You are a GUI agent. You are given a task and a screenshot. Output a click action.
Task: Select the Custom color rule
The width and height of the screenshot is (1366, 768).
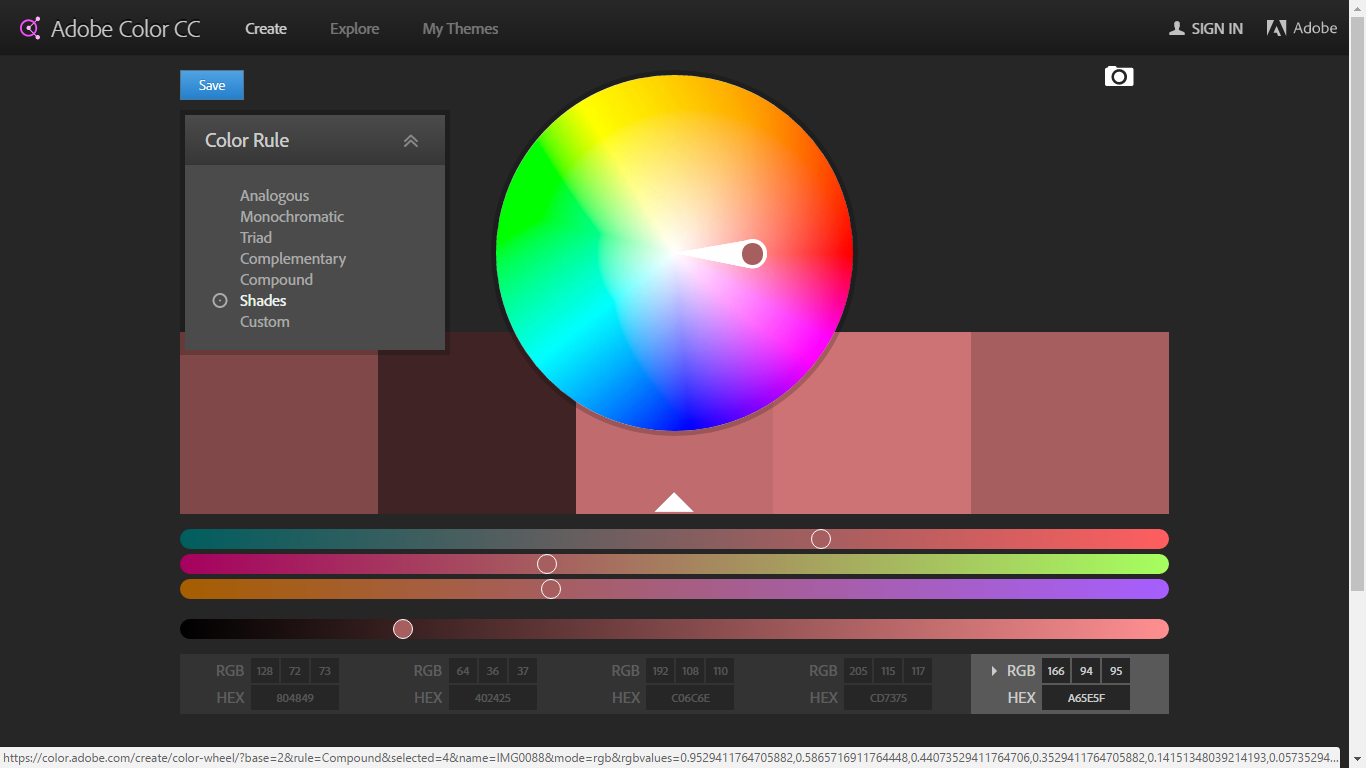pos(265,322)
